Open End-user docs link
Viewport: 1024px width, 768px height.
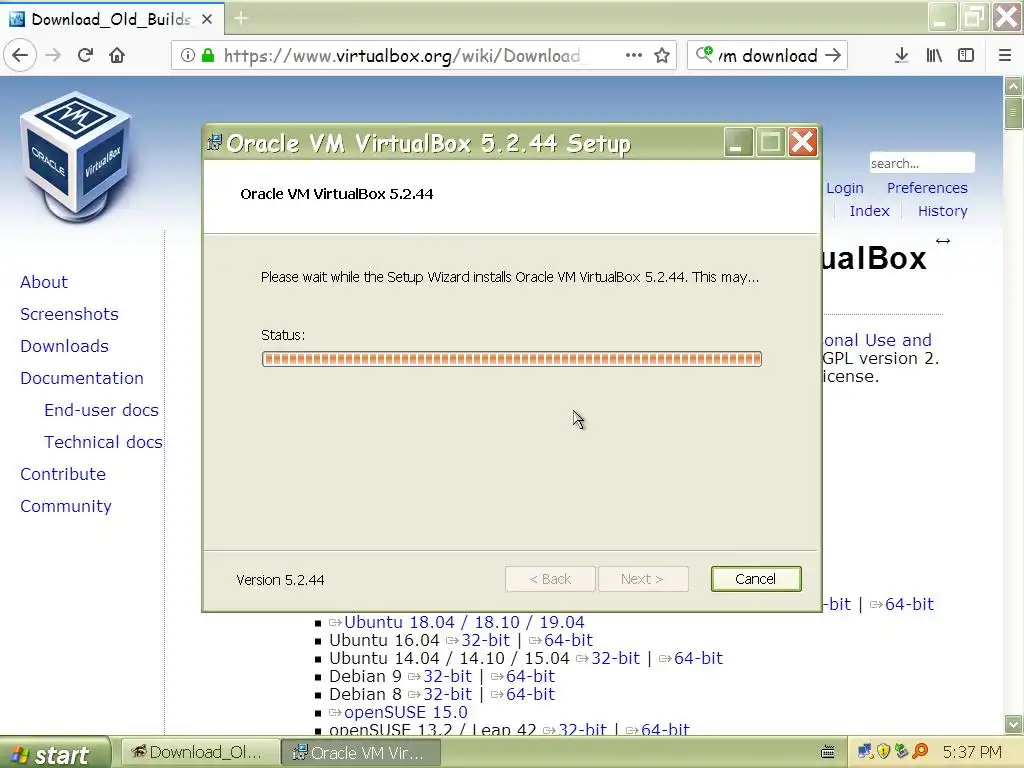101,410
